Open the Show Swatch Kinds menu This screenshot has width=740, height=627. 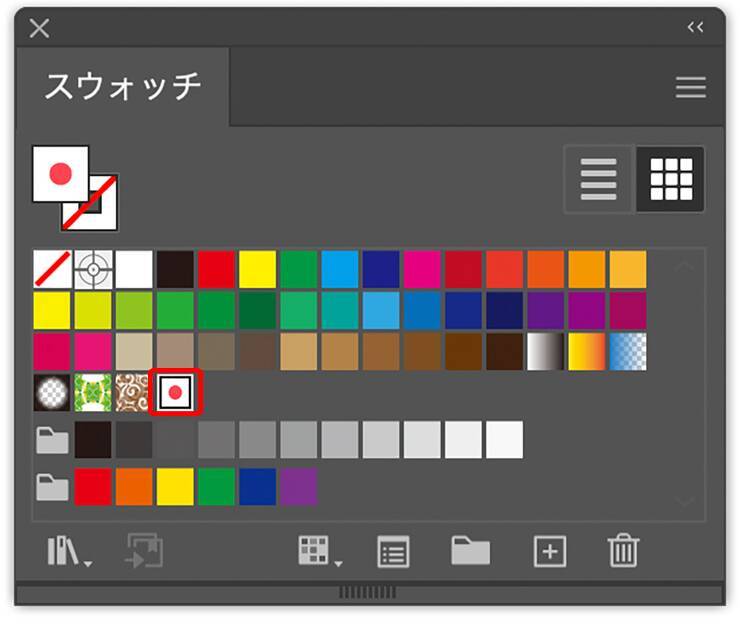click(320, 551)
